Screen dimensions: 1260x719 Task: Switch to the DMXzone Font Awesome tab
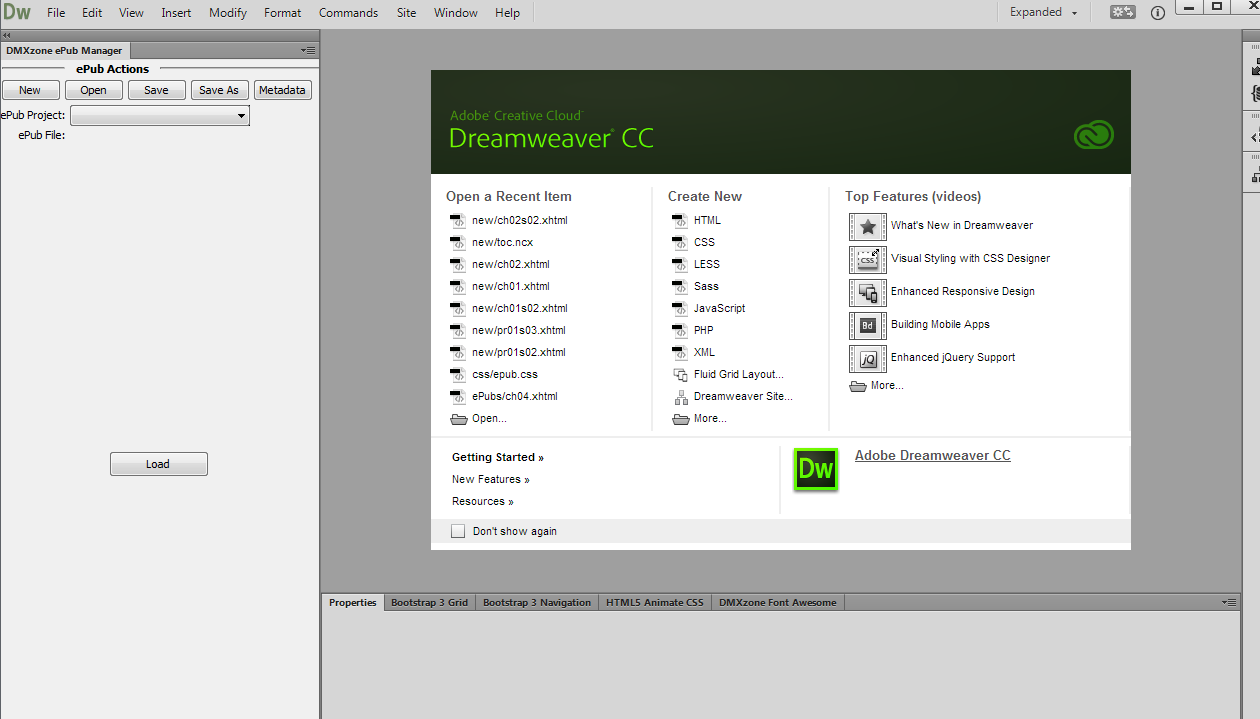pyautogui.click(x=778, y=603)
